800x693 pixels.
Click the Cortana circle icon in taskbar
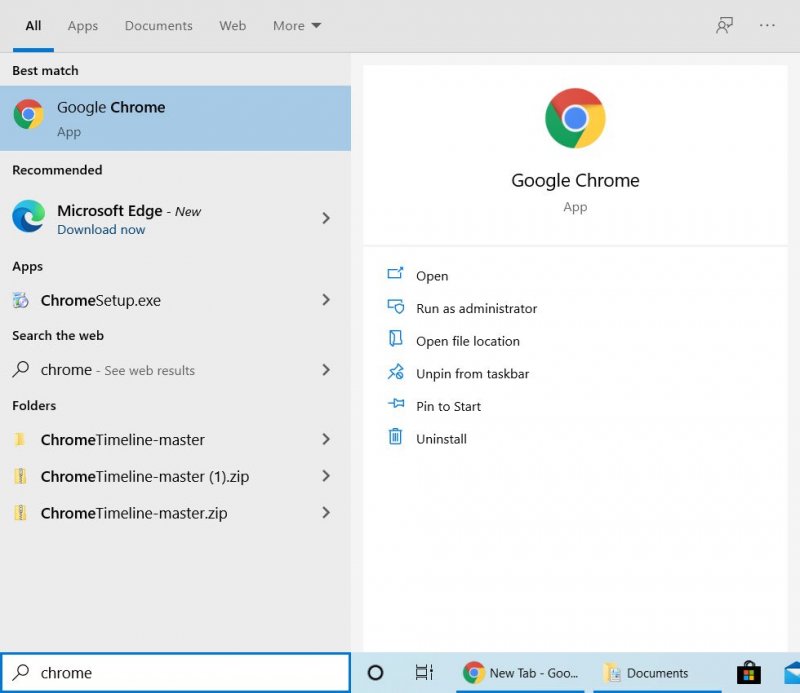[x=375, y=673]
